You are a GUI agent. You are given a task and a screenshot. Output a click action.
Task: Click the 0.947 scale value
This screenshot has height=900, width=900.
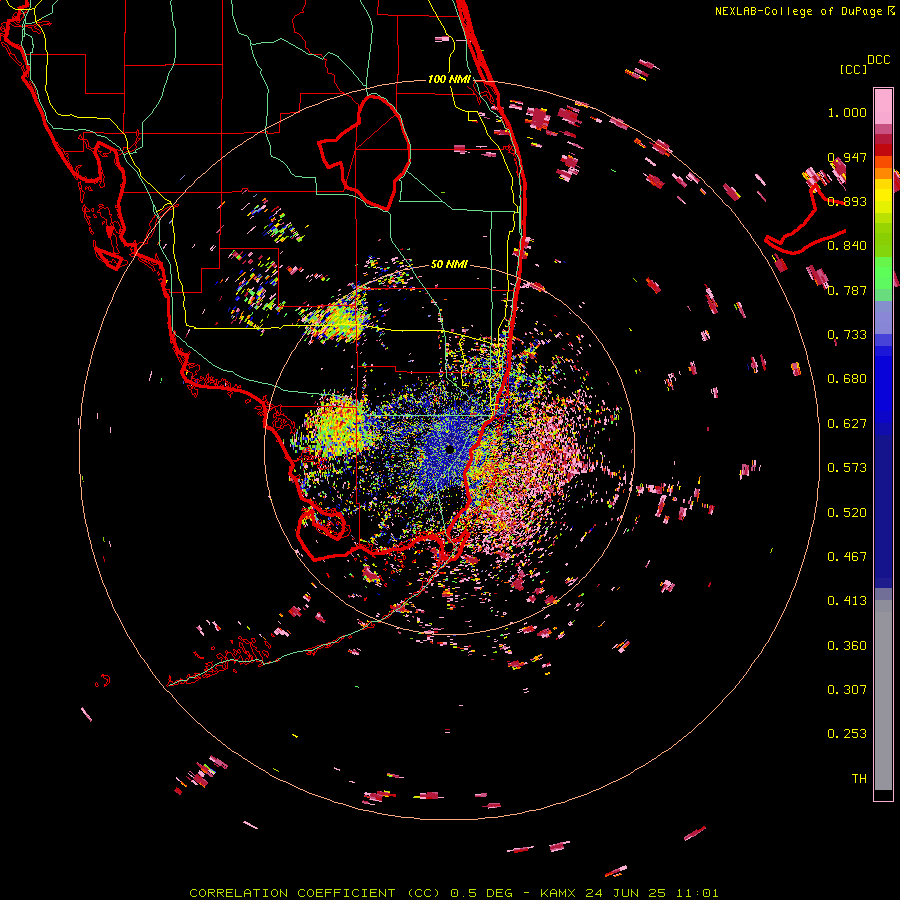[847, 157]
